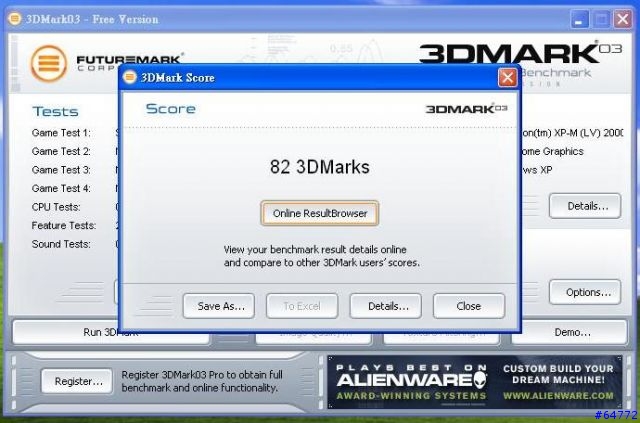The width and height of the screenshot is (640, 423).
Task: Open Details in main 3DMark03 window
Action: click(585, 206)
